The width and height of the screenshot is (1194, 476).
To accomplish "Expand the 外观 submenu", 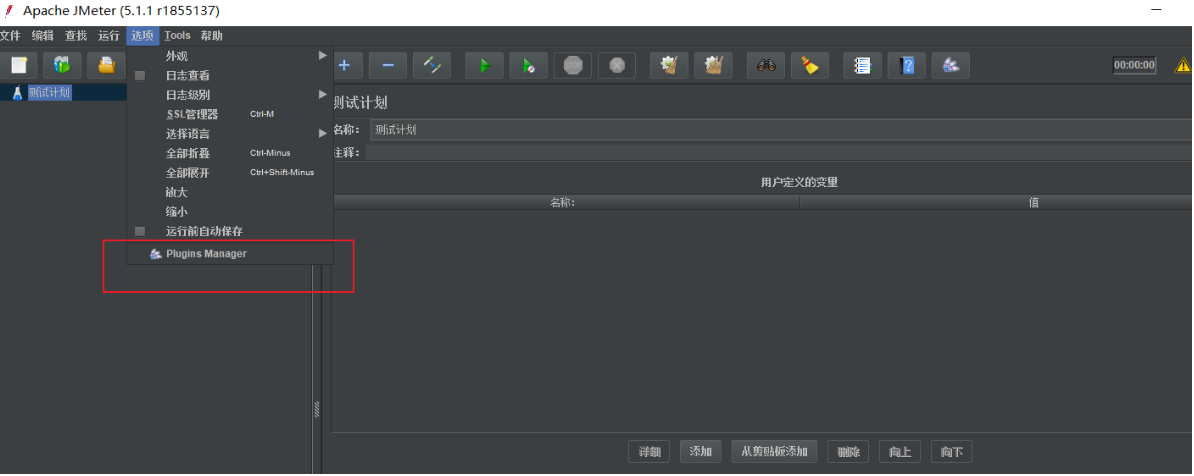I will point(230,56).
